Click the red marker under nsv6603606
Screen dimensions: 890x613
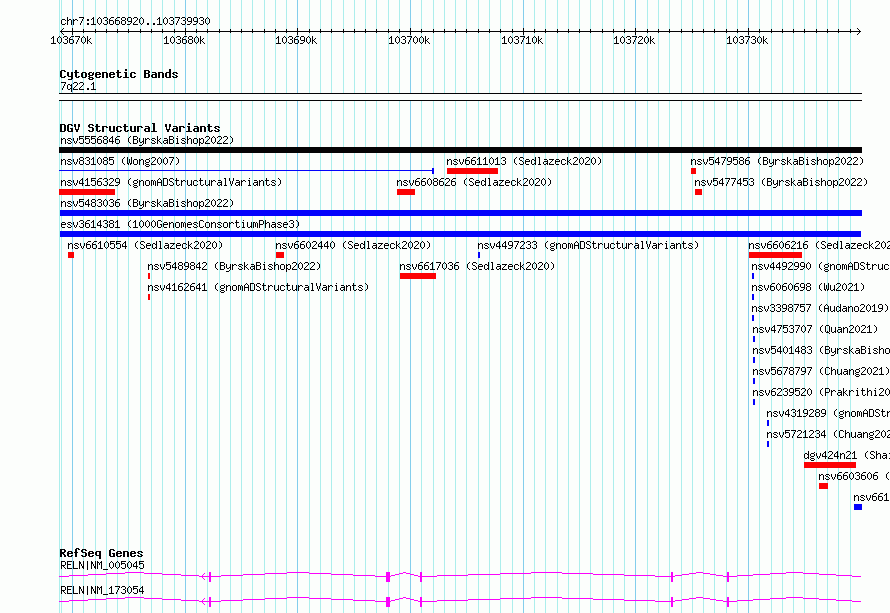tap(824, 486)
